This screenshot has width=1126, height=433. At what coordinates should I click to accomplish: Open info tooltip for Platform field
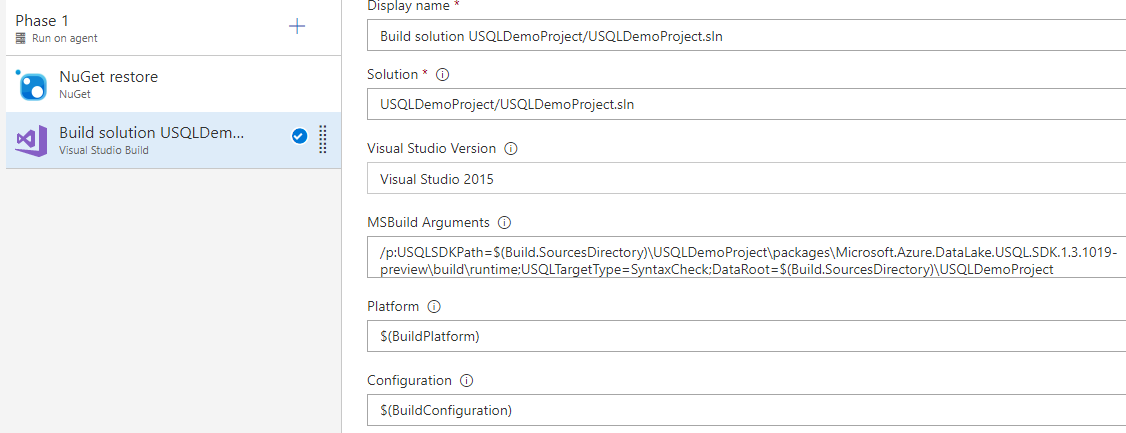point(434,307)
